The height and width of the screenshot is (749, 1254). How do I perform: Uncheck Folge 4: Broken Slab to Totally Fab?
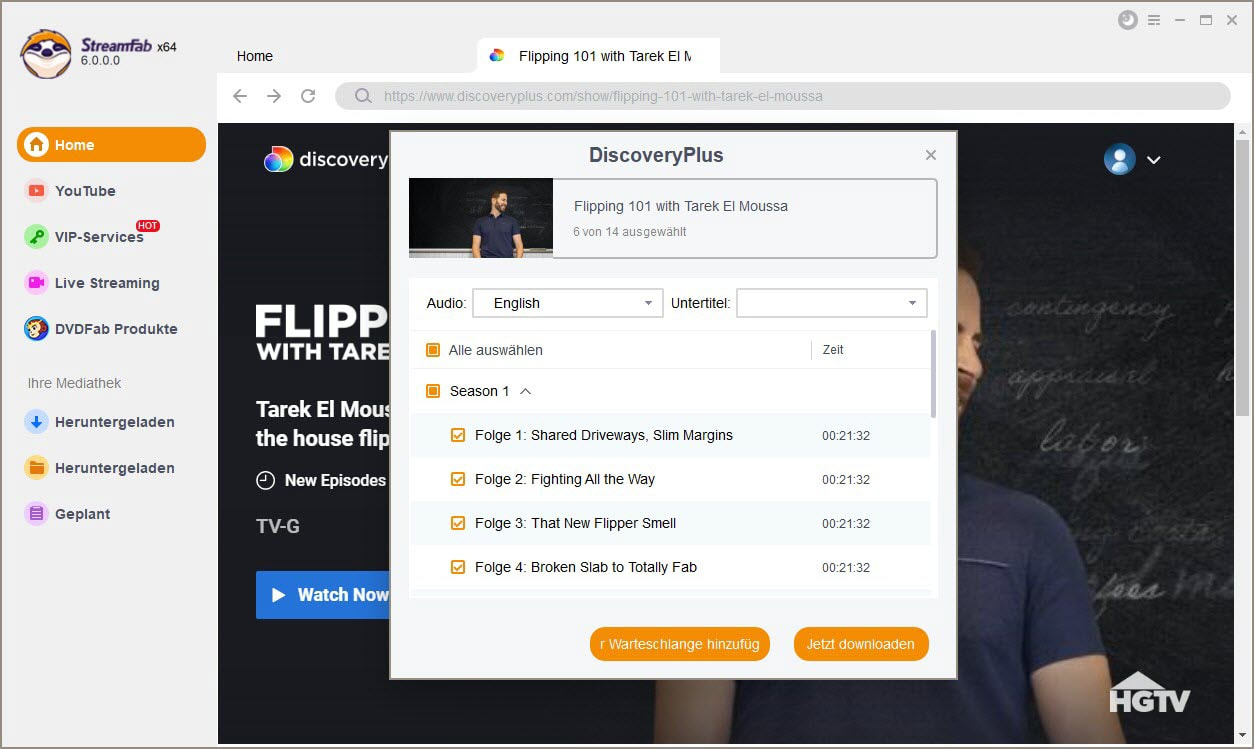tap(458, 567)
